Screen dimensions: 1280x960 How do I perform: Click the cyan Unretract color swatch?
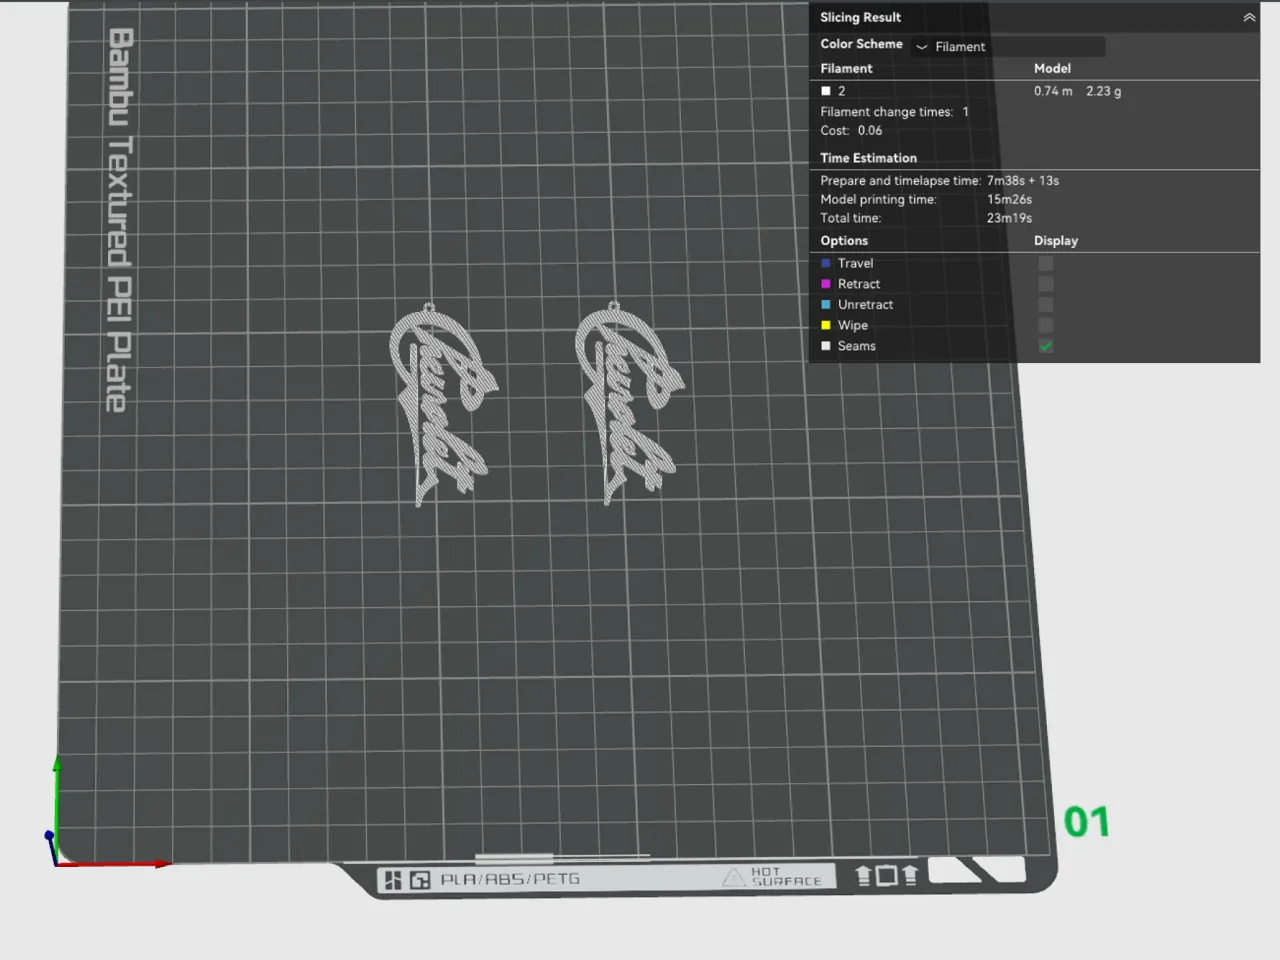pyautogui.click(x=826, y=305)
